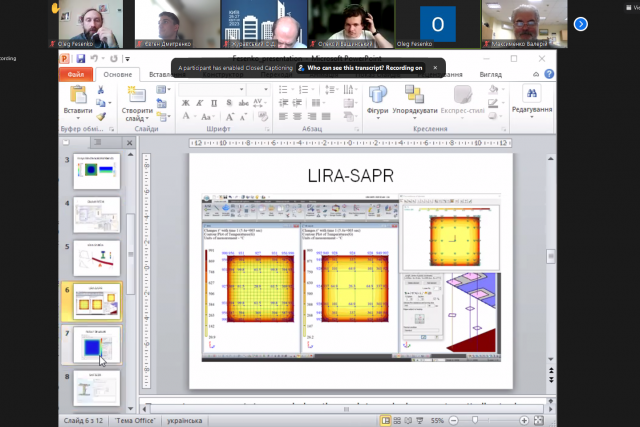Click the Експрес-стилі quick styles button
Viewport: 640px width, 427px height.
(462, 102)
